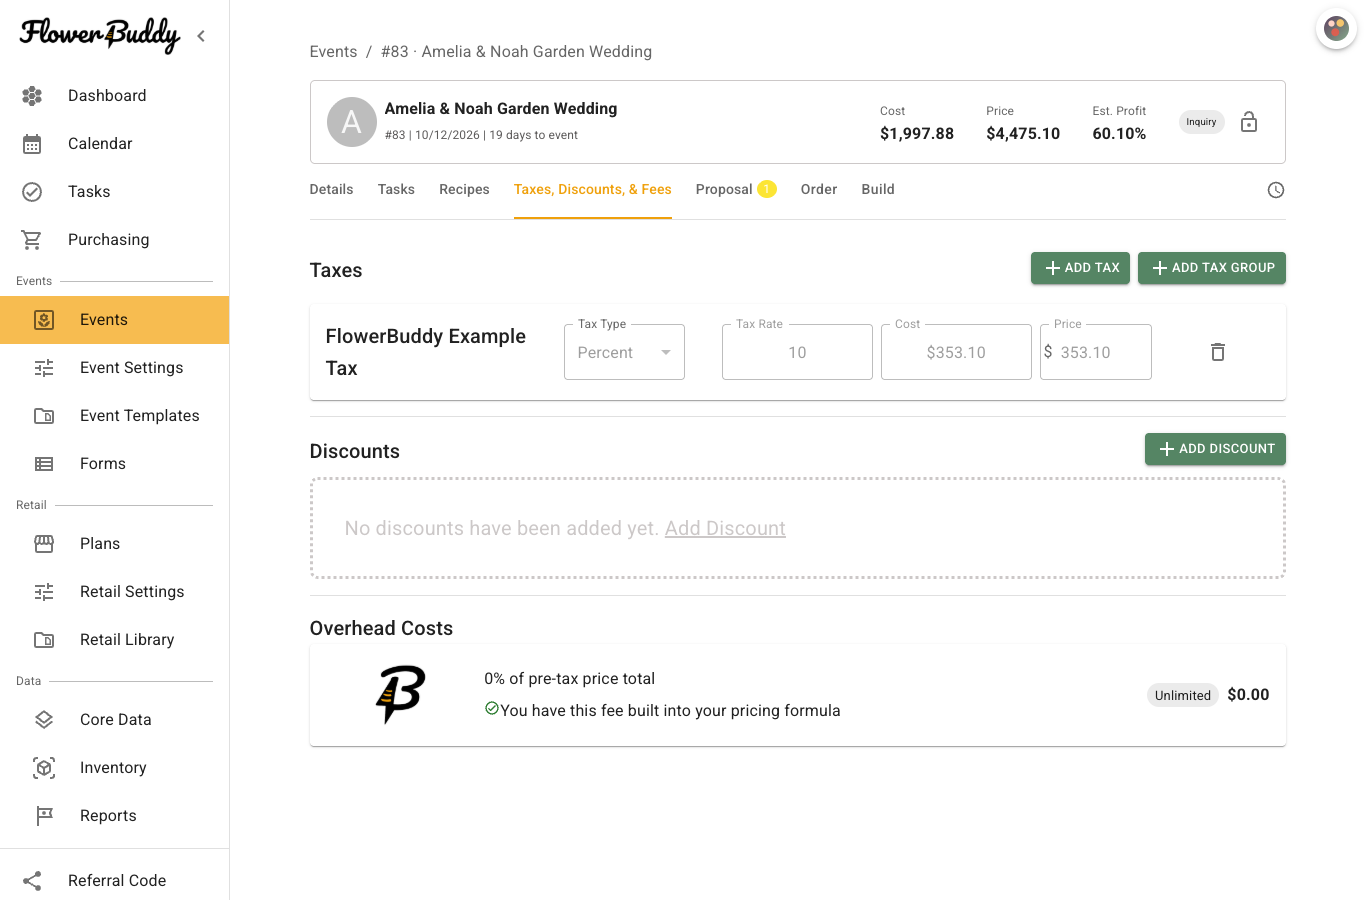Click the Reports flag icon

click(x=44, y=816)
